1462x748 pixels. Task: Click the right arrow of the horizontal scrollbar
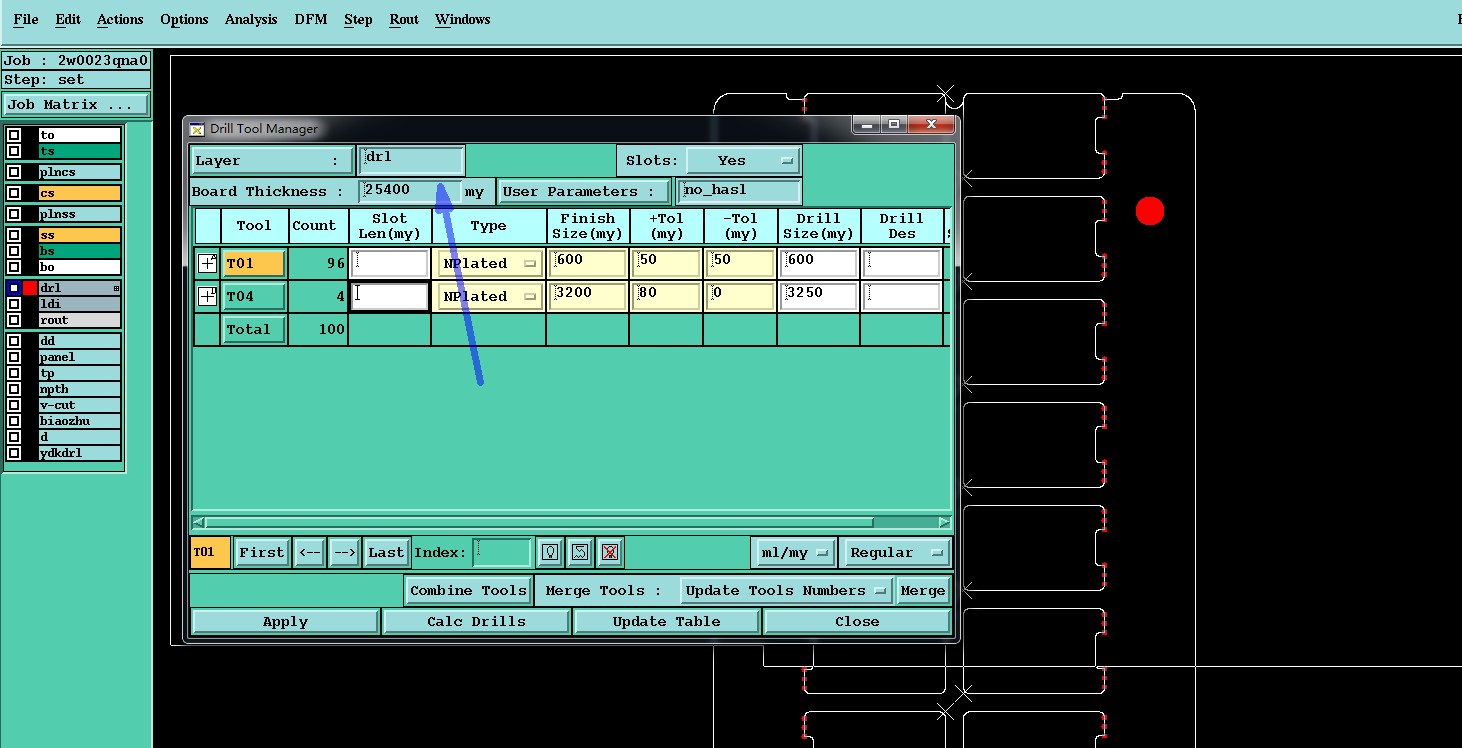click(x=944, y=522)
